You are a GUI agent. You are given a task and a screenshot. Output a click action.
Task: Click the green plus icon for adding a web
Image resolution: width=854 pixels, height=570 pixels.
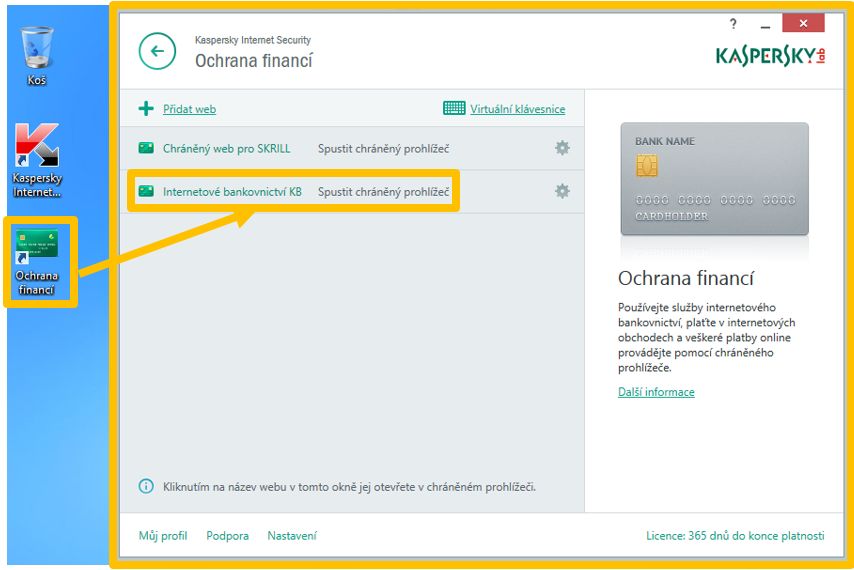pyautogui.click(x=146, y=108)
